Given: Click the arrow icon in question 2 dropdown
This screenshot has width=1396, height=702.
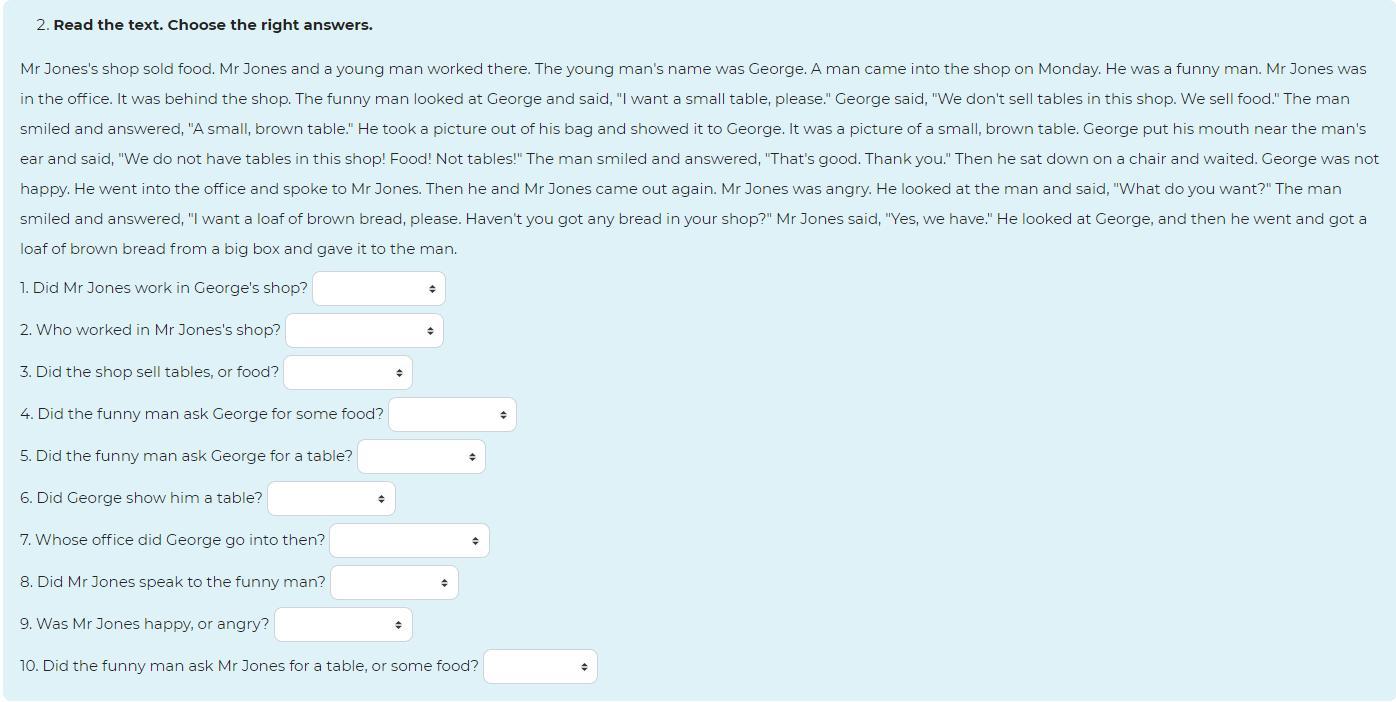Looking at the screenshot, I should 430,330.
